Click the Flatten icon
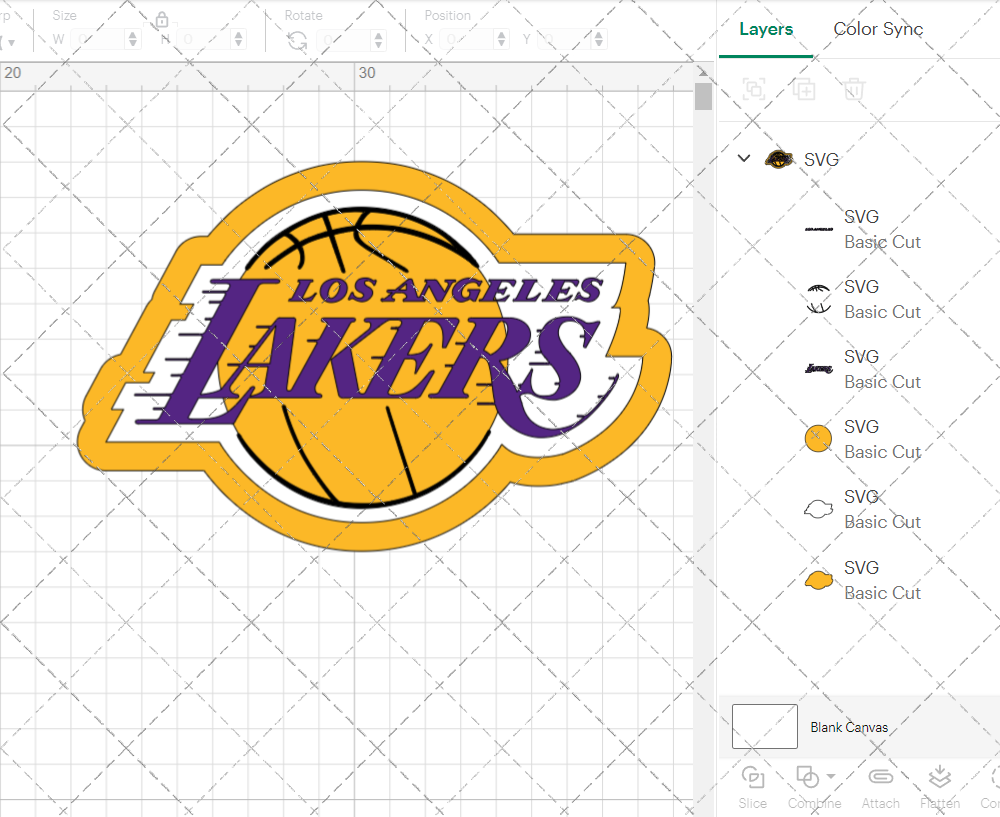The image size is (1000, 817). [x=939, y=777]
